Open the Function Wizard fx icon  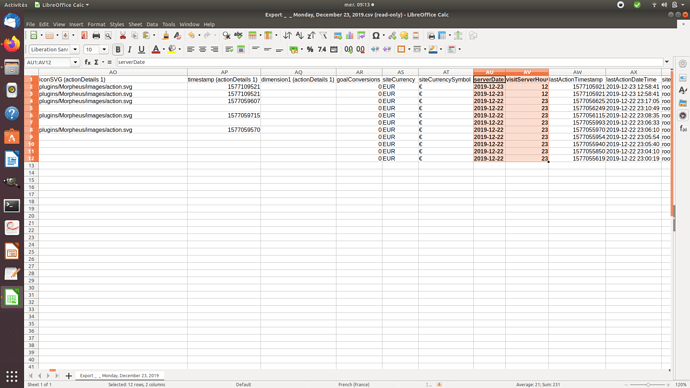point(88,62)
